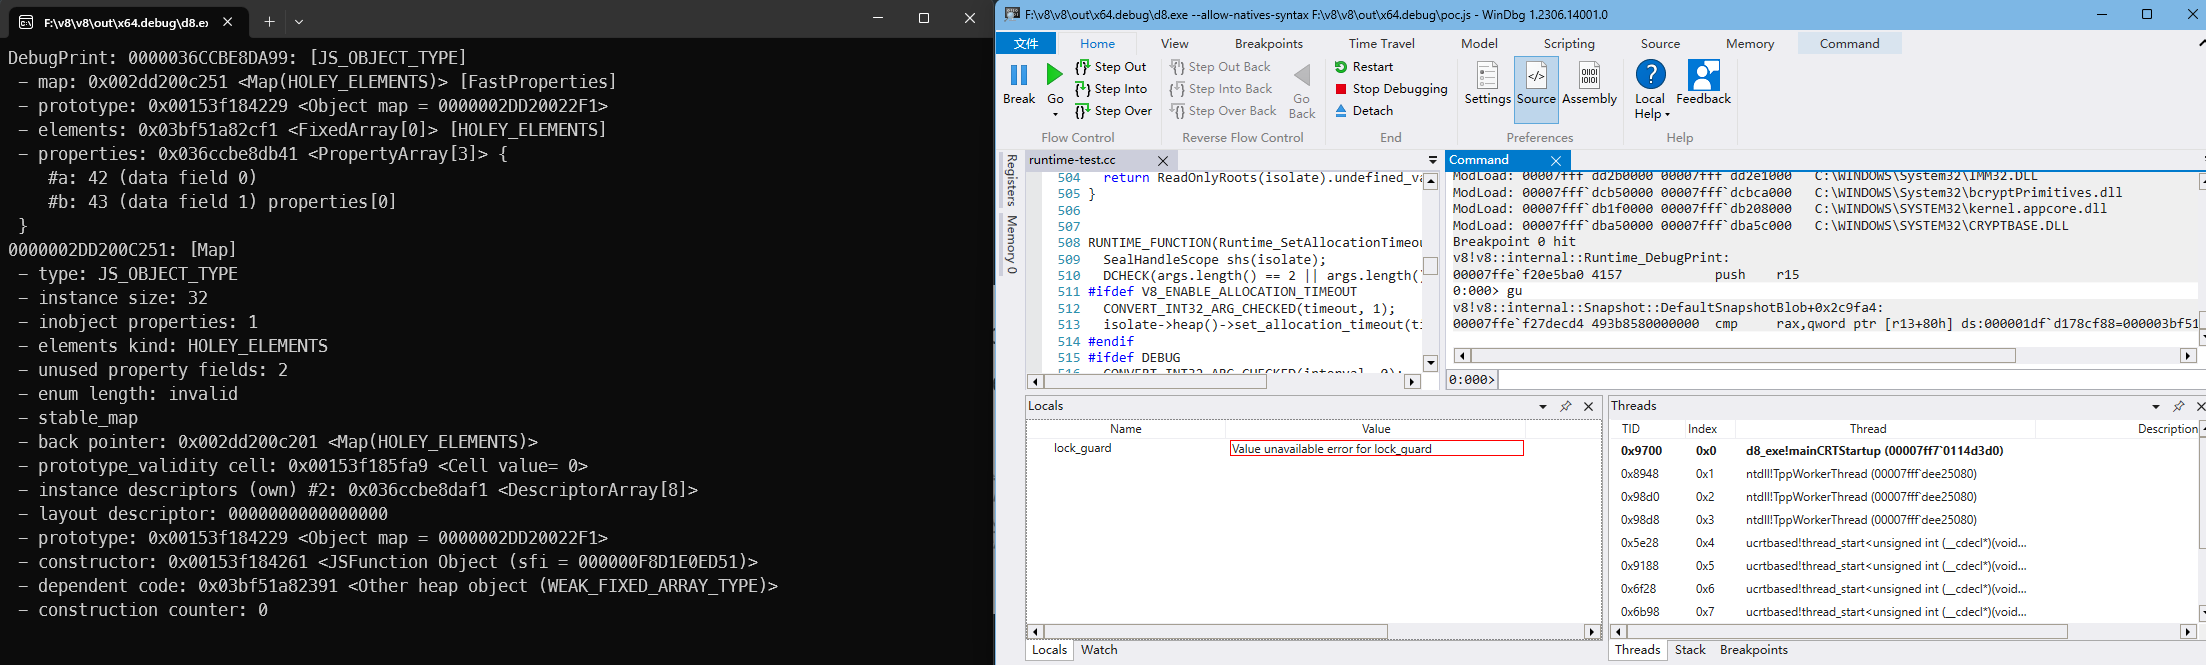Open the Settings preferences icon
Viewport: 2206px width, 665px height.
(x=1487, y=77)
